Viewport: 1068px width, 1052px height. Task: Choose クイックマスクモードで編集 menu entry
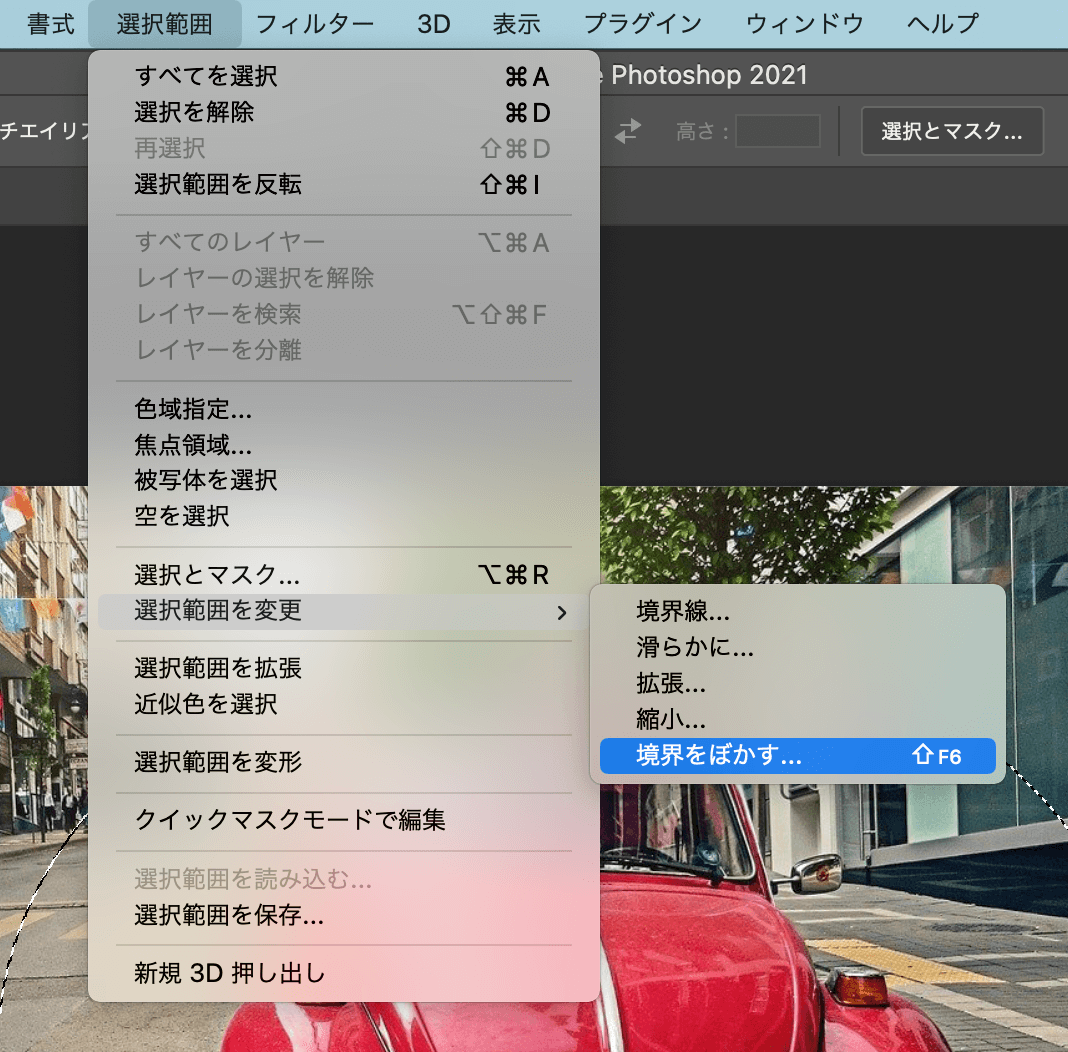(x=343, y=820)
